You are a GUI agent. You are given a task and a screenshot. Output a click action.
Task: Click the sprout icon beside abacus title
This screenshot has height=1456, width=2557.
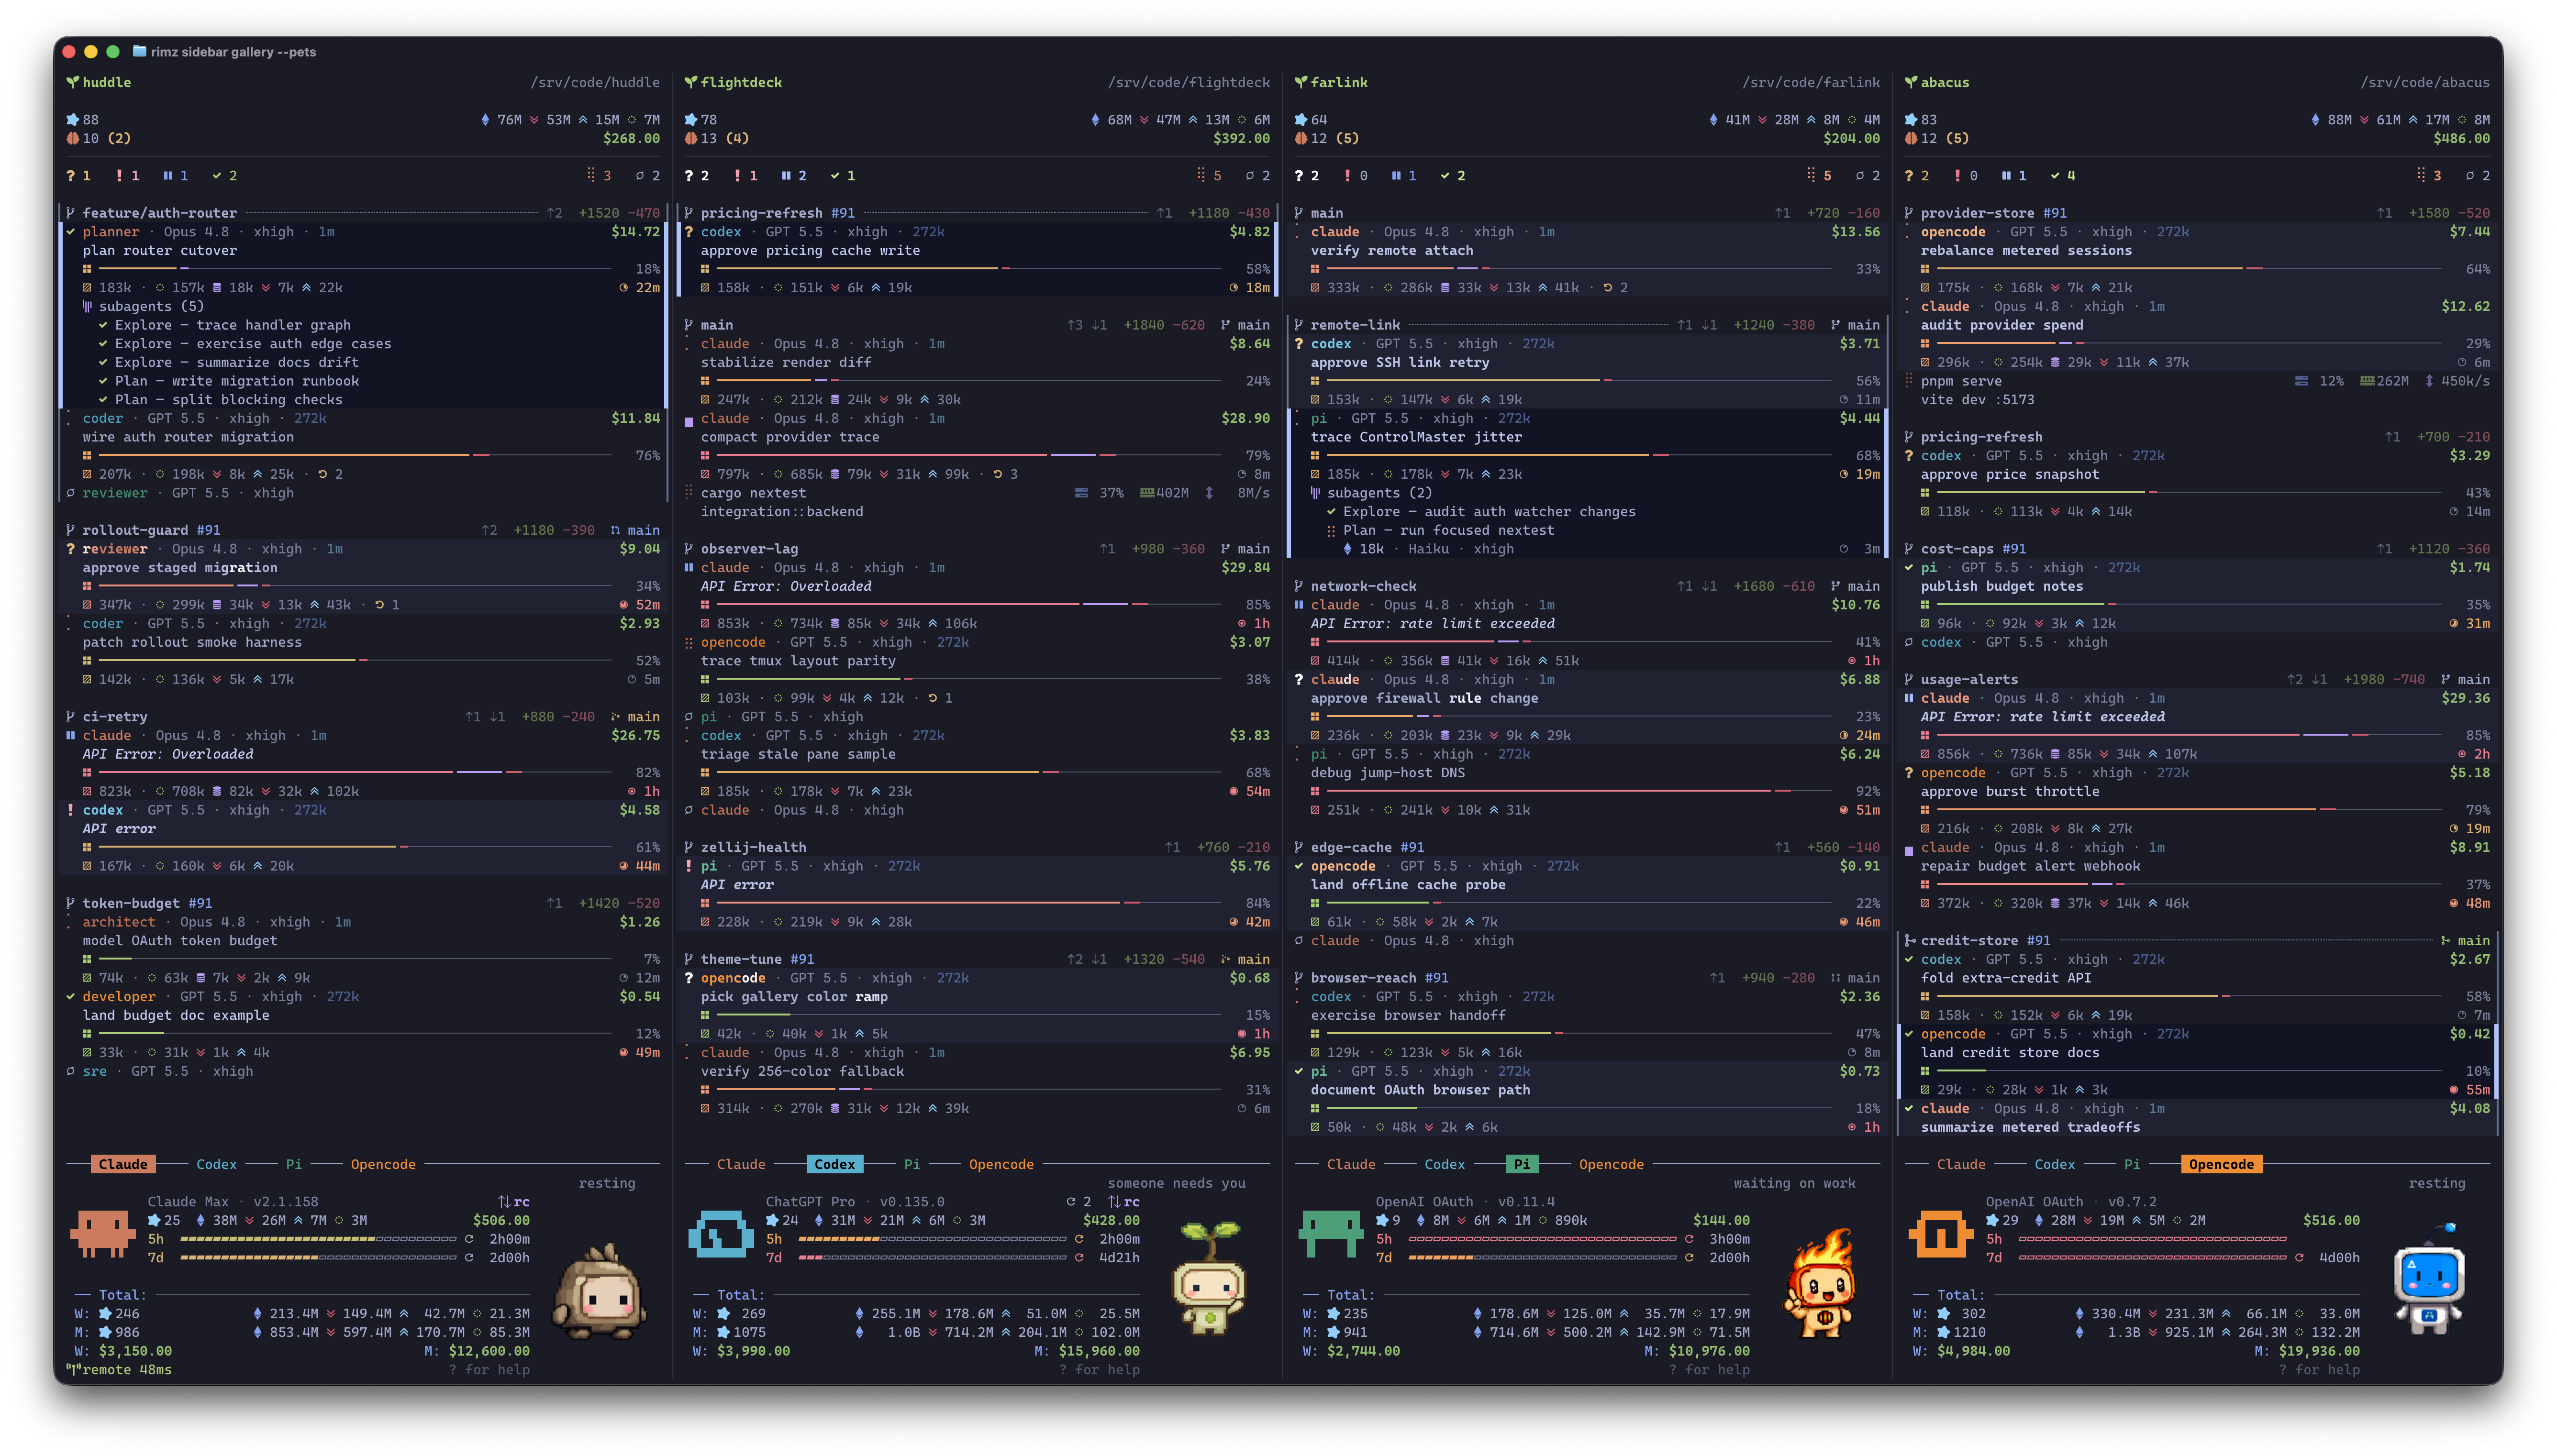(1910, 82)
